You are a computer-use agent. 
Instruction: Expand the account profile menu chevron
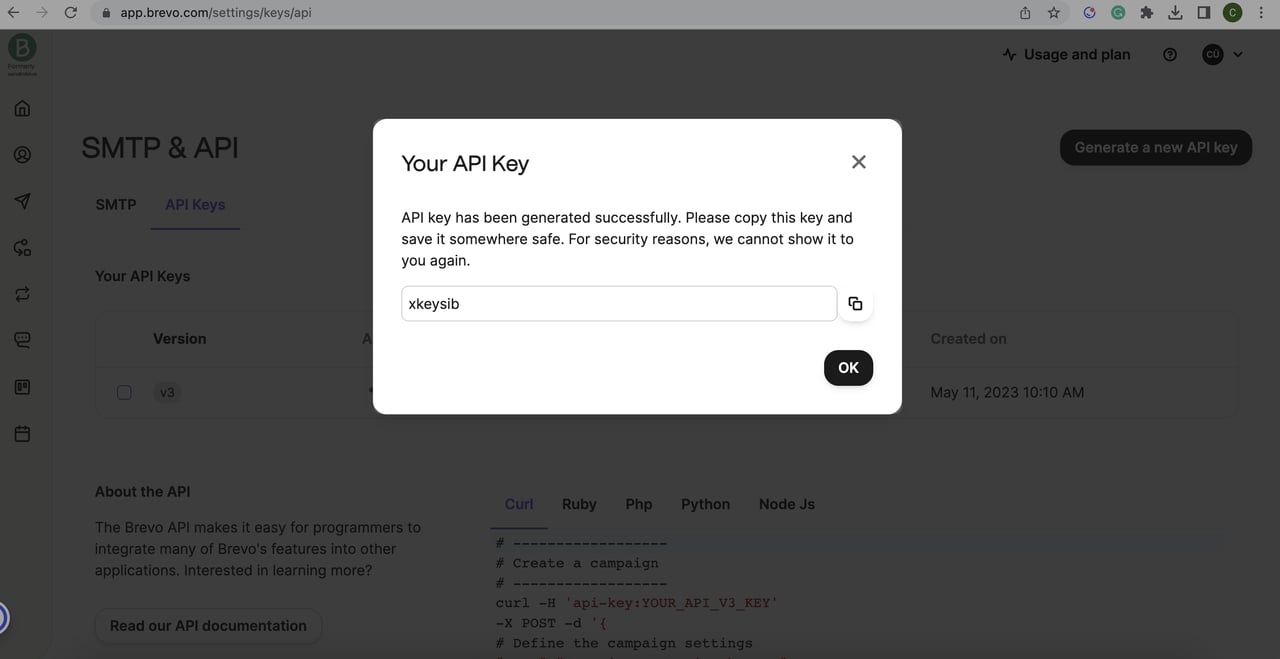click(x=1238, y=54)
